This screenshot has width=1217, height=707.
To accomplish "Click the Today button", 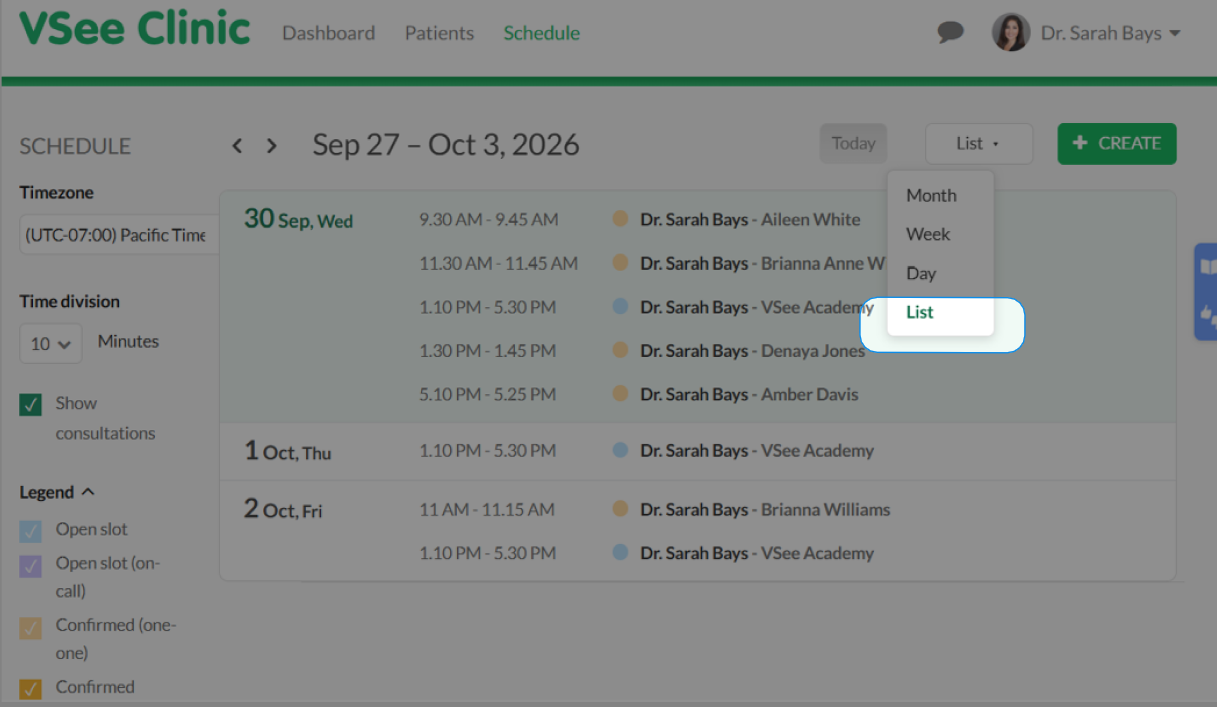I will point(853,144).
